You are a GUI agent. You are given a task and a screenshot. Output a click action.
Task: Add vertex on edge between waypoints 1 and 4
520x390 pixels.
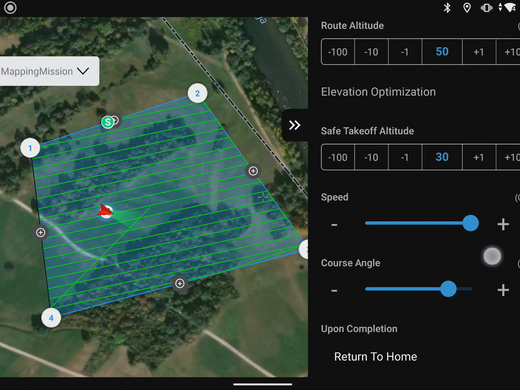(x=41, y=232)
